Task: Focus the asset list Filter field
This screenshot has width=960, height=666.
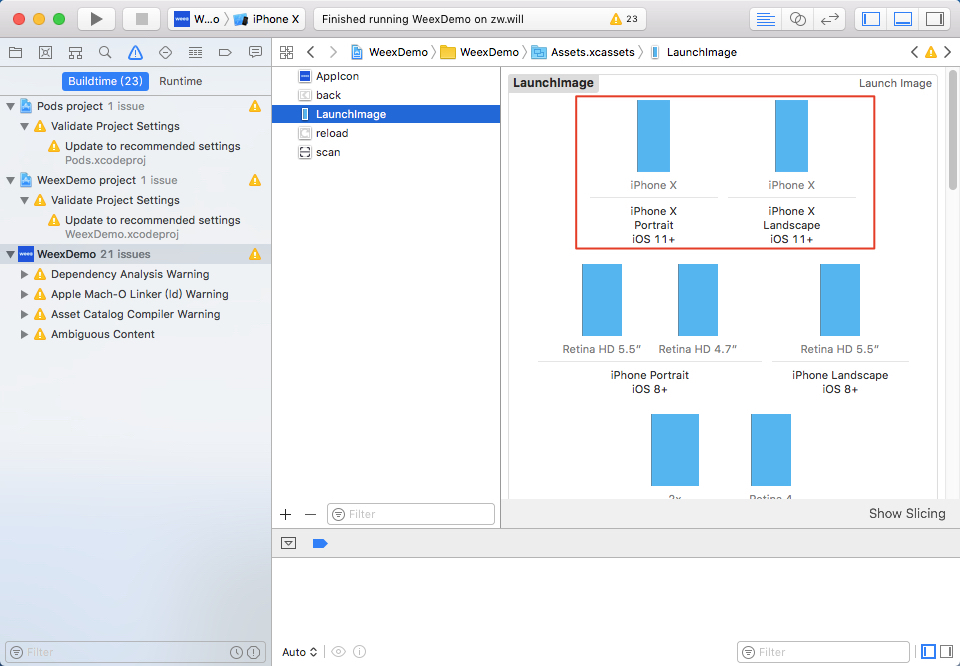Action: tap(411, 514)
